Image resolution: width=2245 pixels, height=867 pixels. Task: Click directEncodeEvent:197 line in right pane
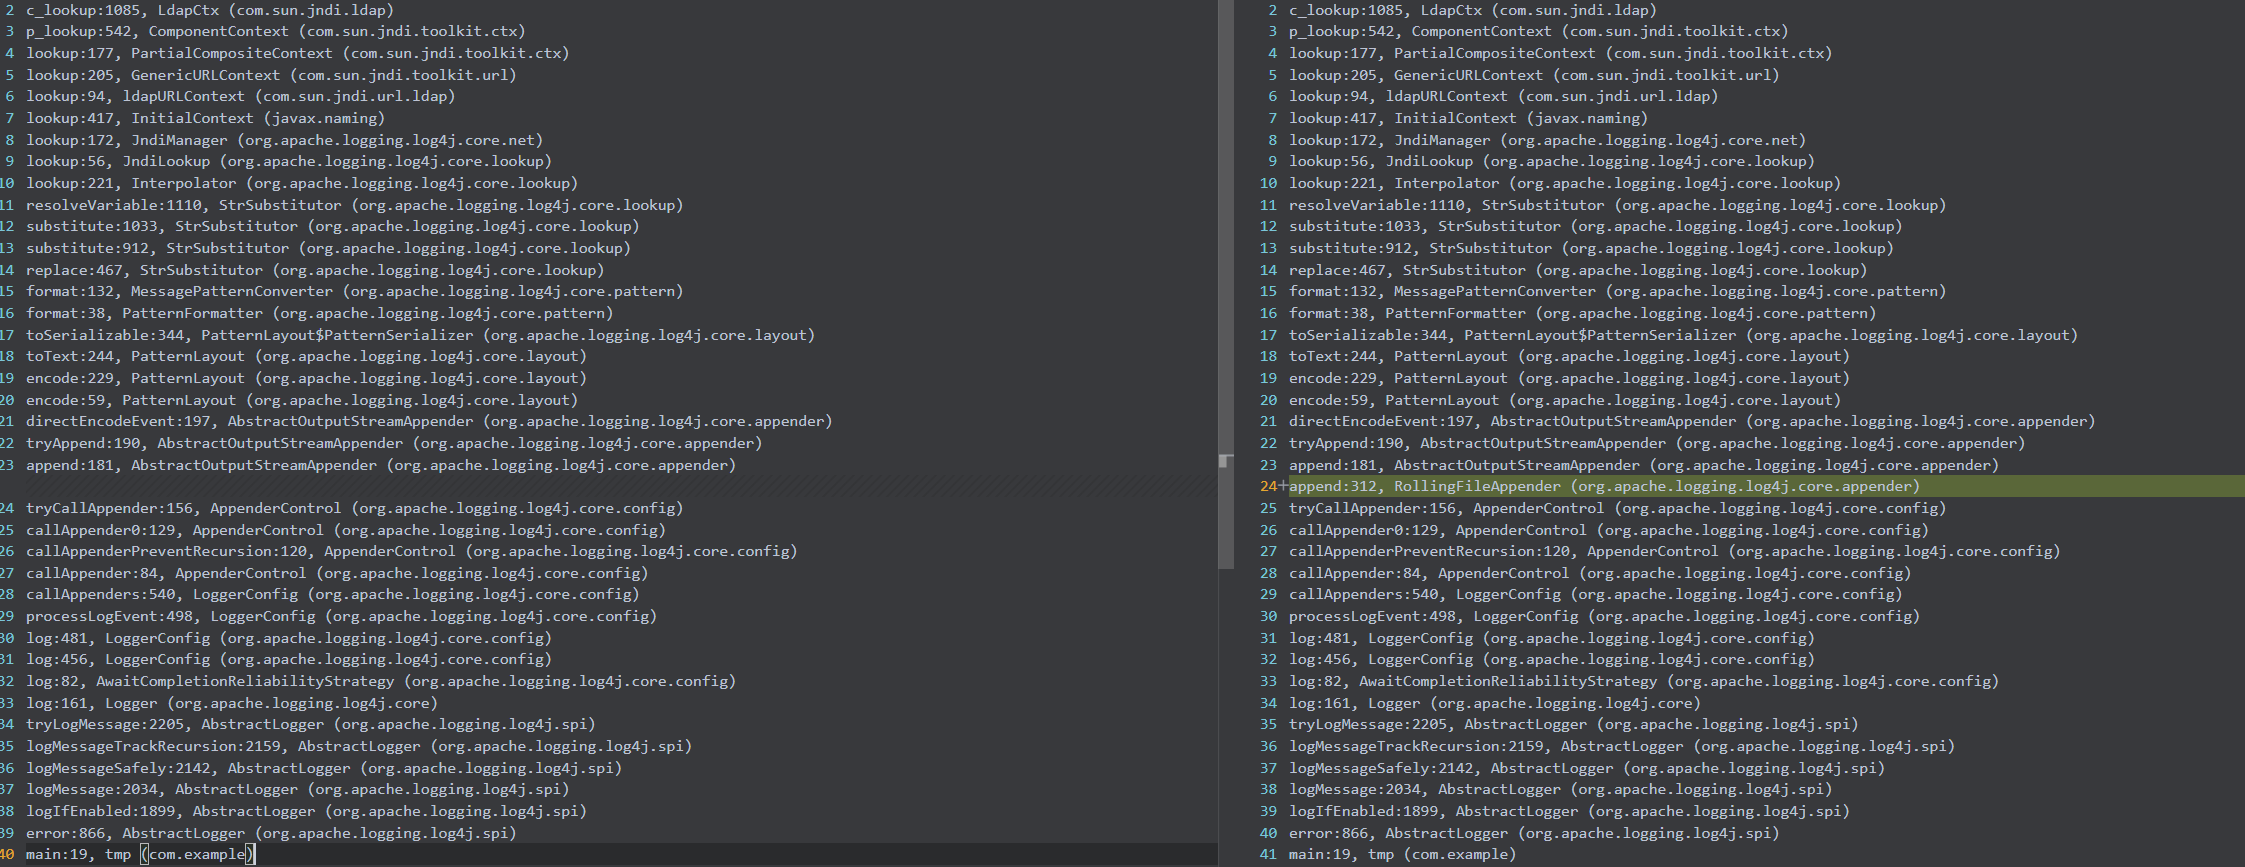pos(1691,421)
